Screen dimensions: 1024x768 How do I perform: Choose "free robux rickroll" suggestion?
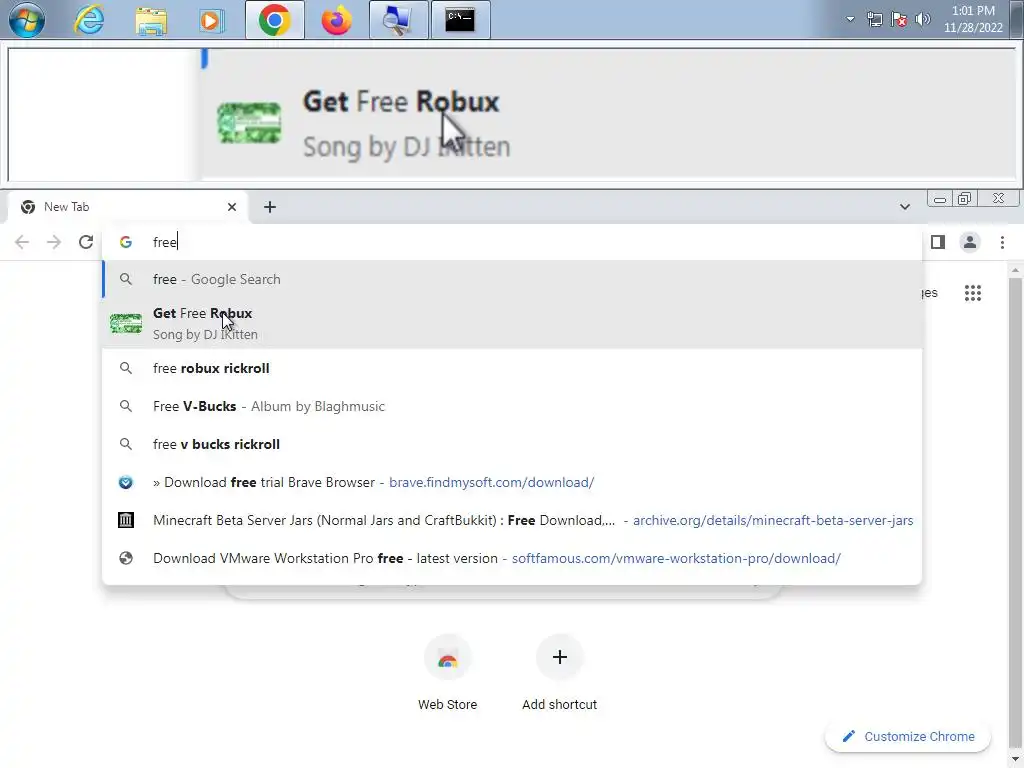pos(512,368)
